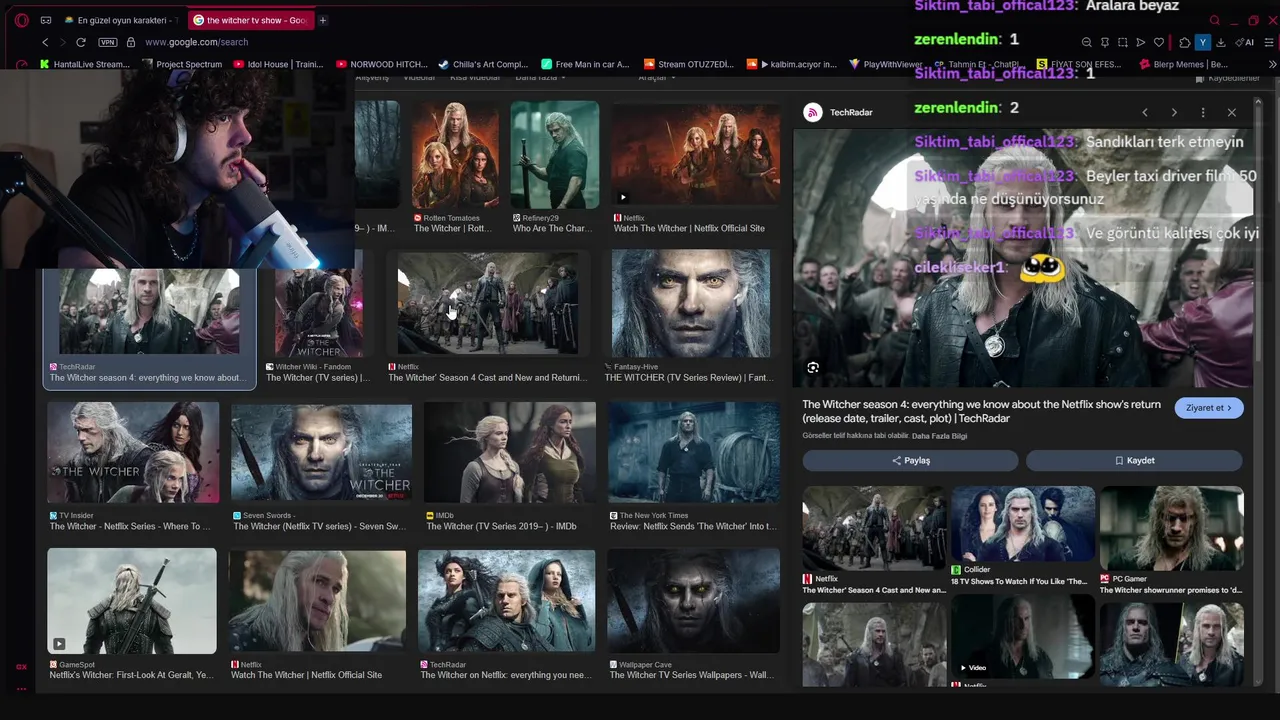Viewport: 1280px width, 720px height.
Task: Open the AI assistant icon
Action: coord(1246,42)
